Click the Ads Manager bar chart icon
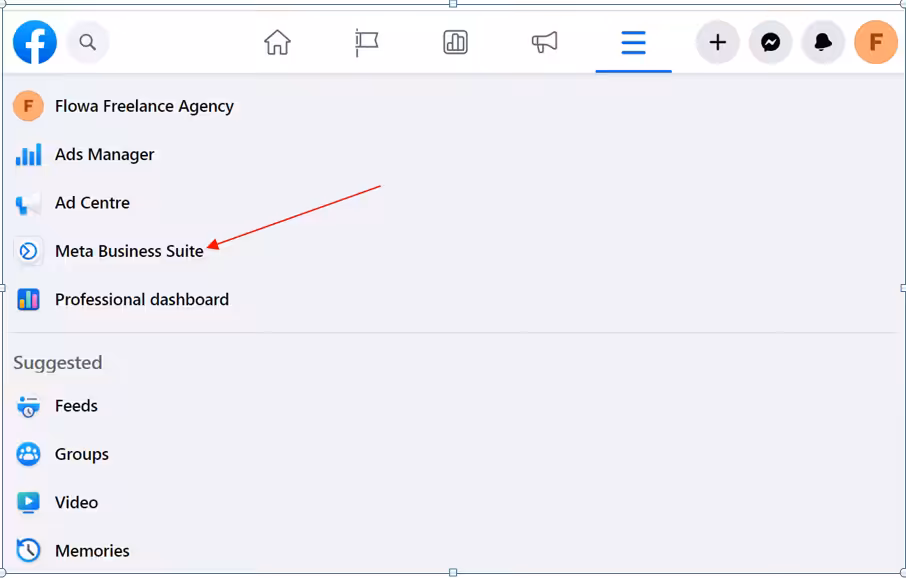 coord(28,154)
